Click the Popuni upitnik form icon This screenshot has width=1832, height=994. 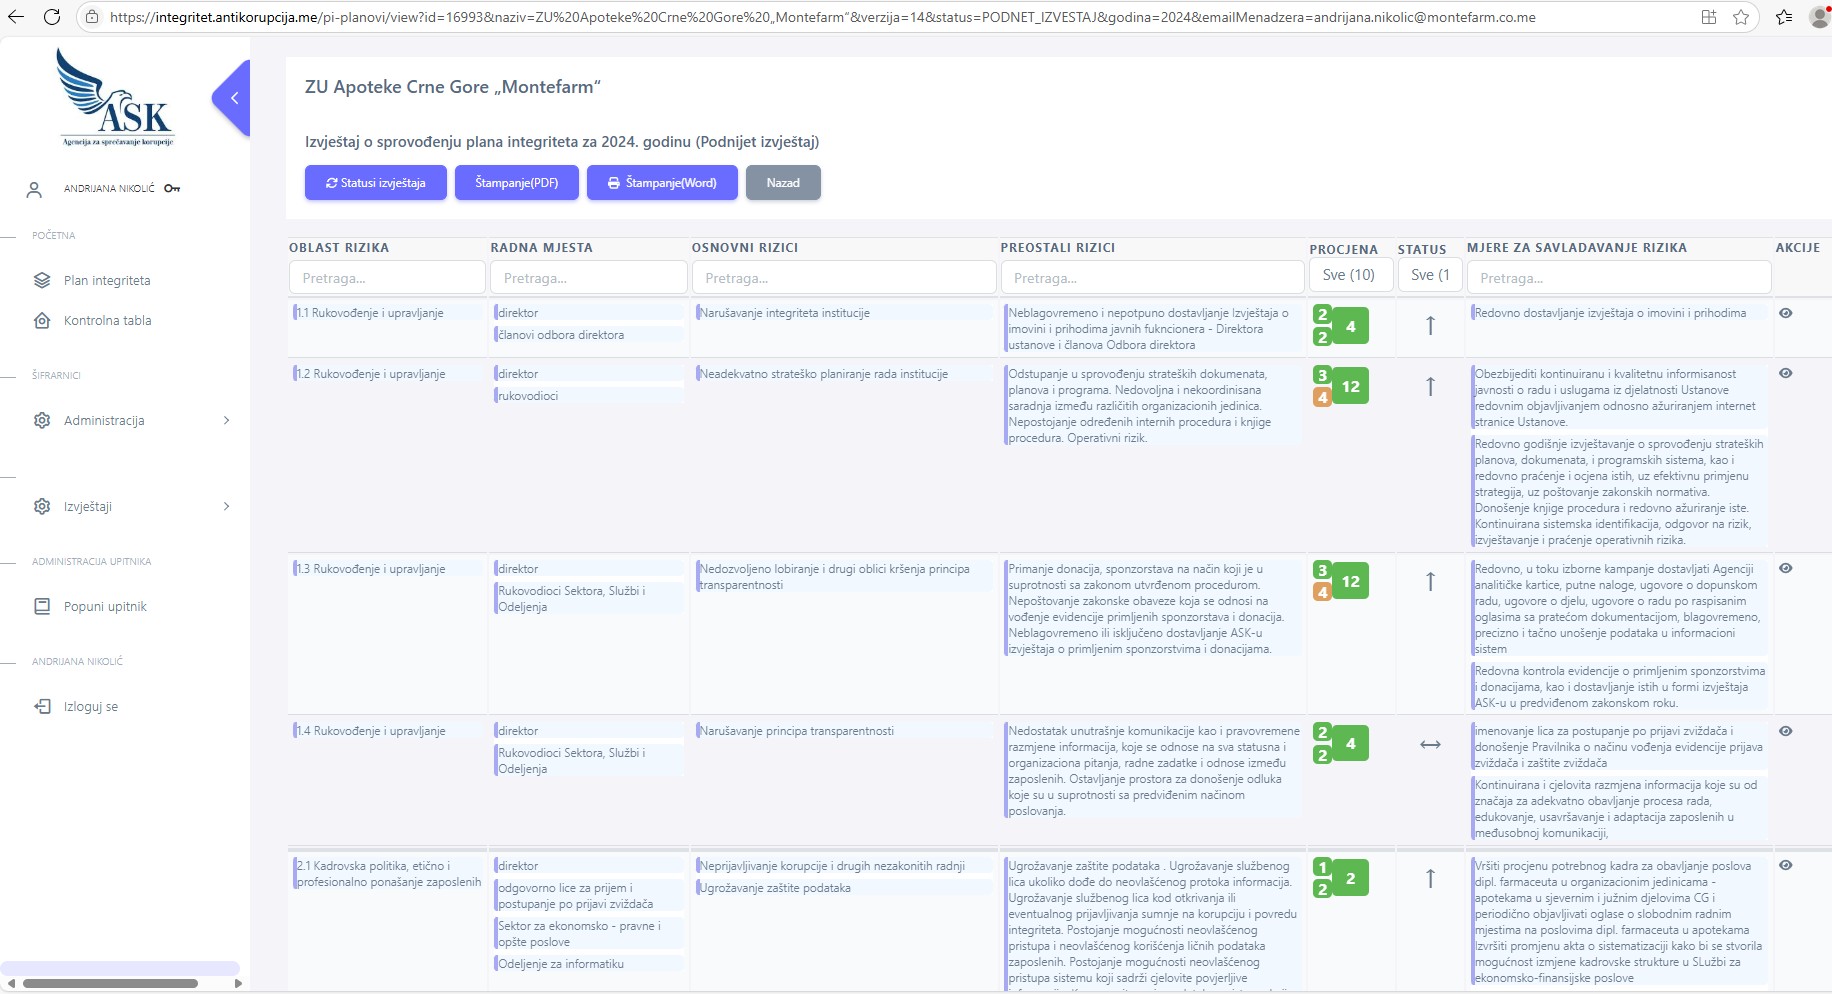click(x=42, y=606)
